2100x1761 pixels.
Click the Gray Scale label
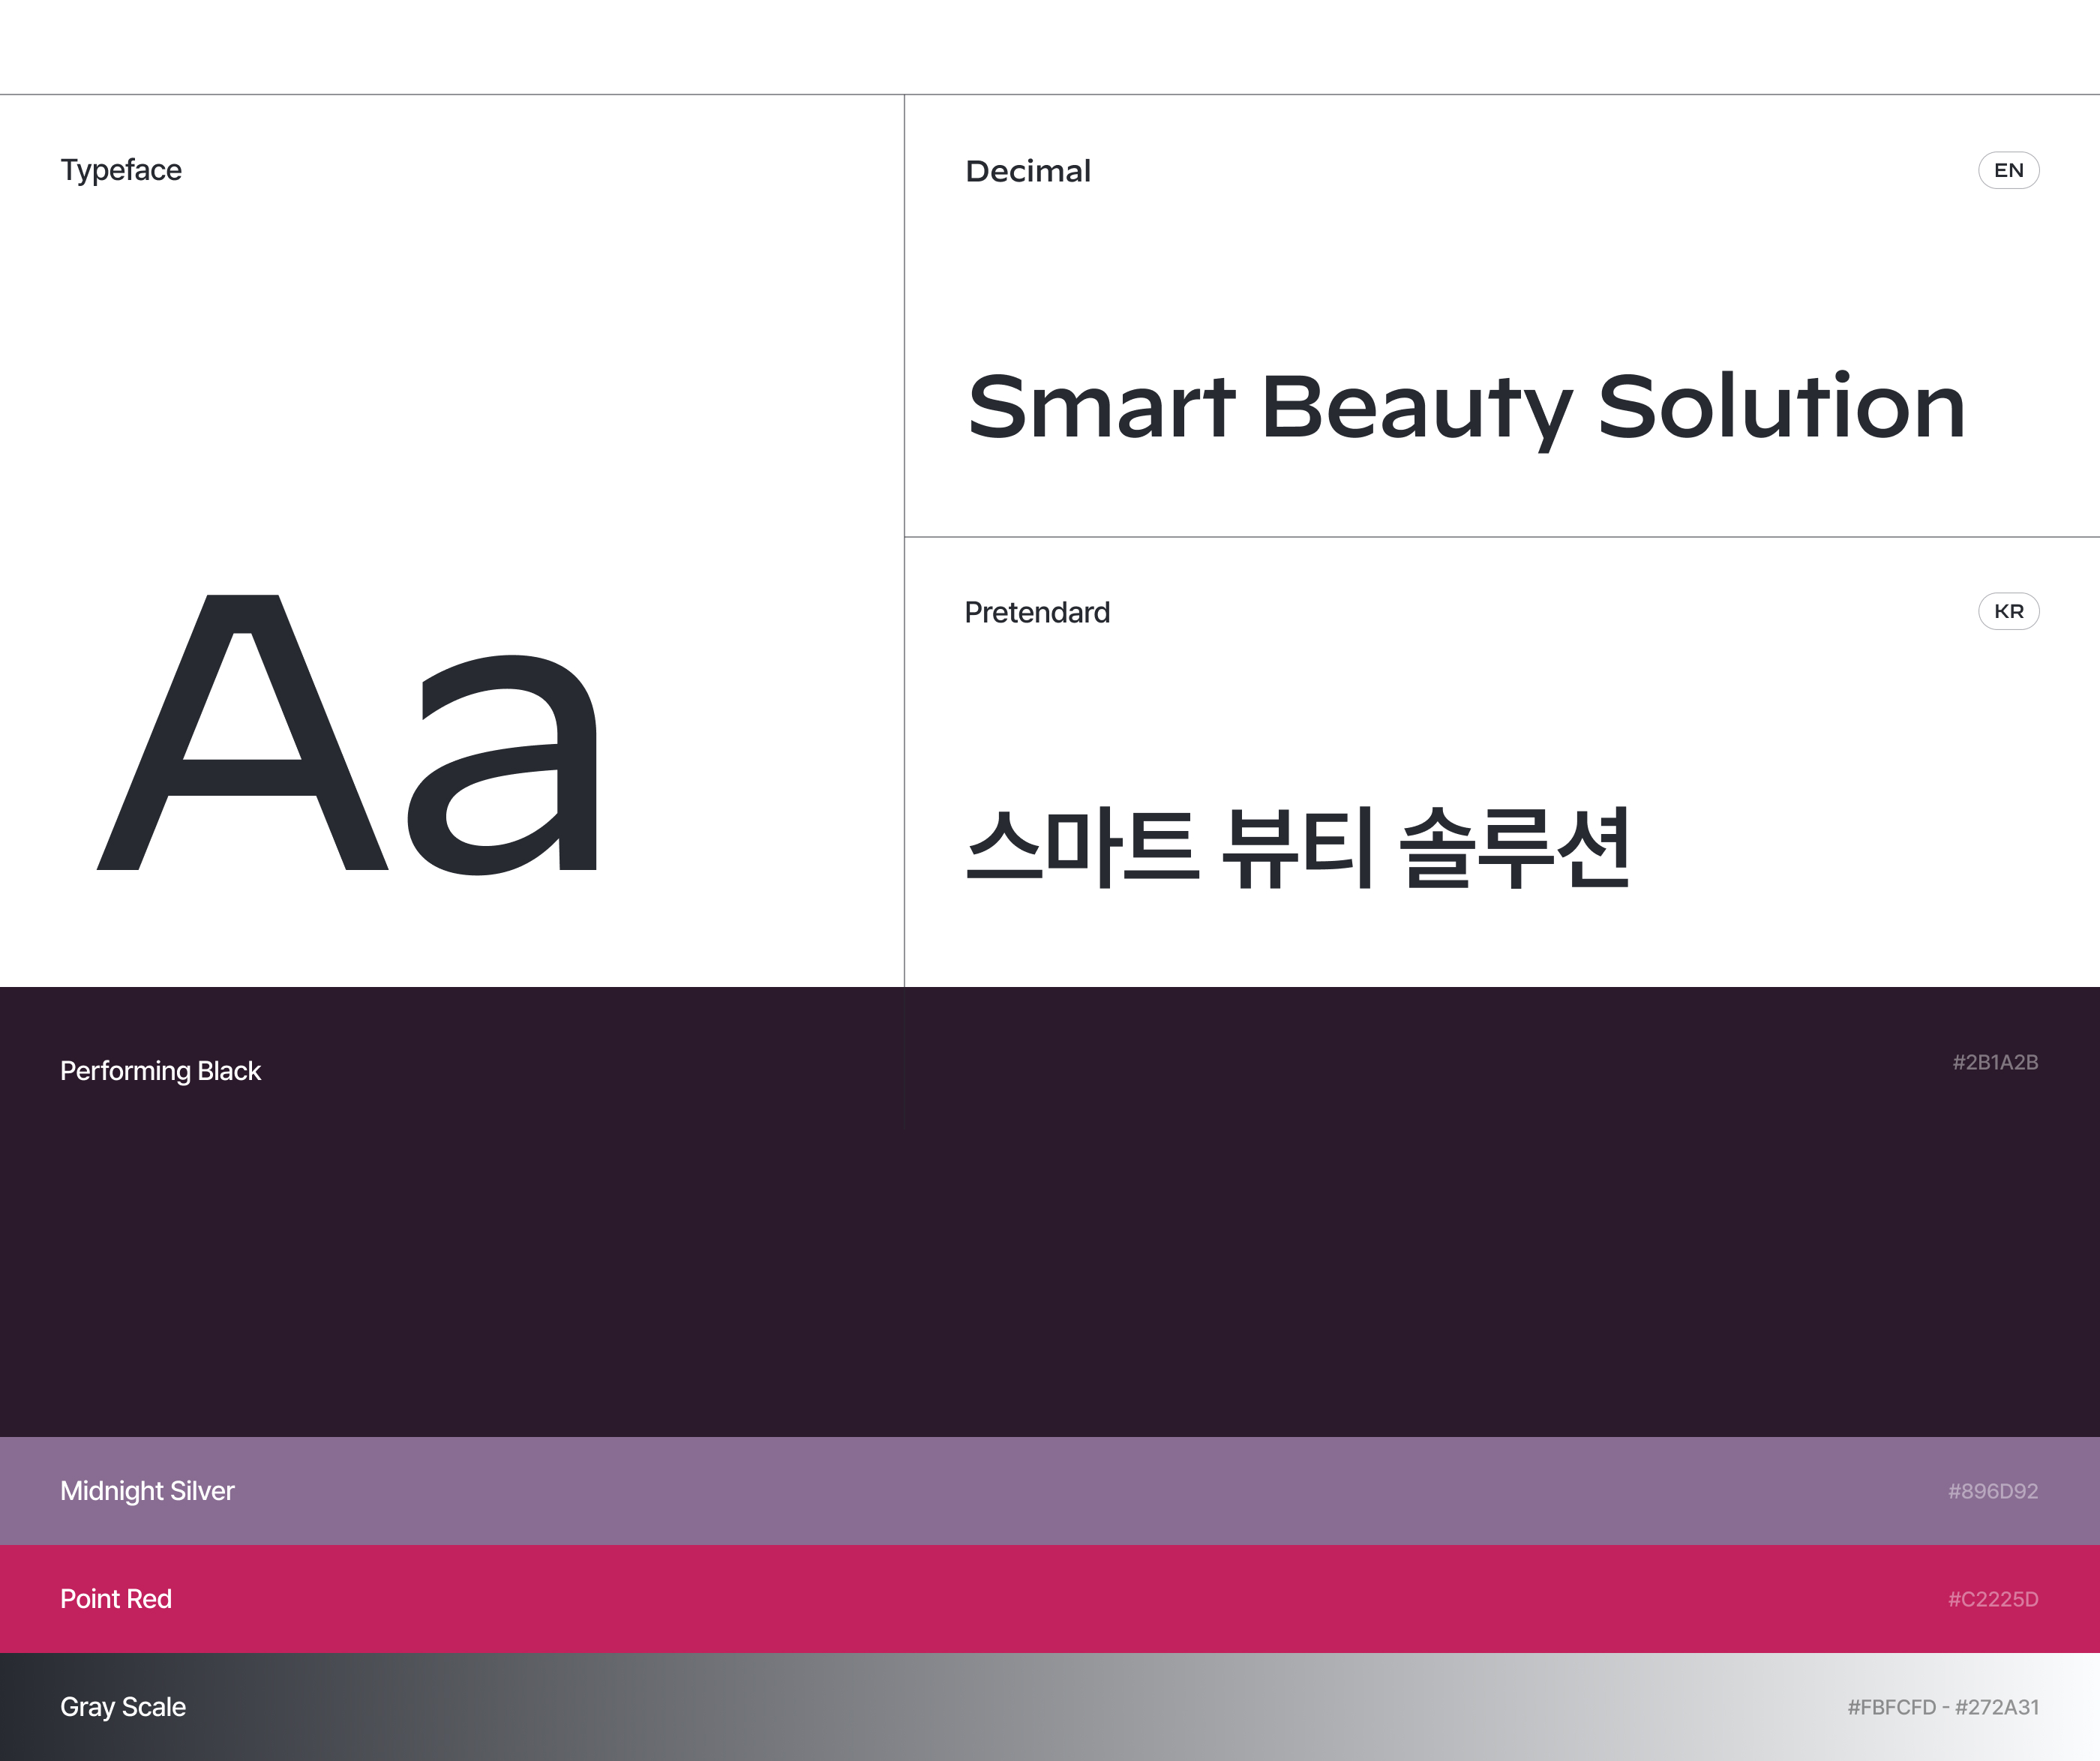(123, 1707)
